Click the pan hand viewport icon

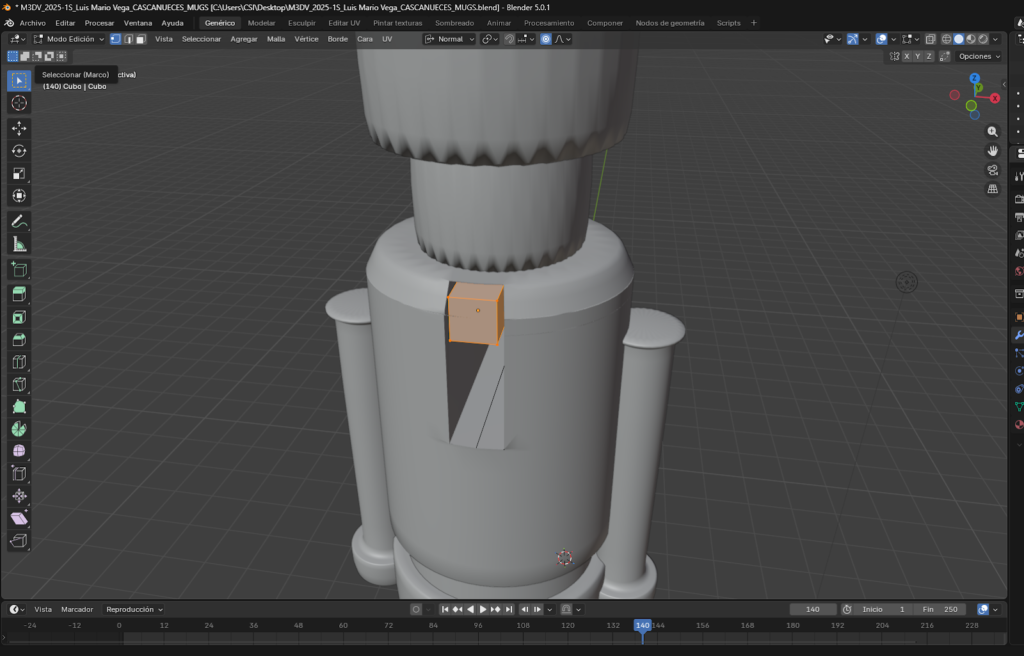992,150
